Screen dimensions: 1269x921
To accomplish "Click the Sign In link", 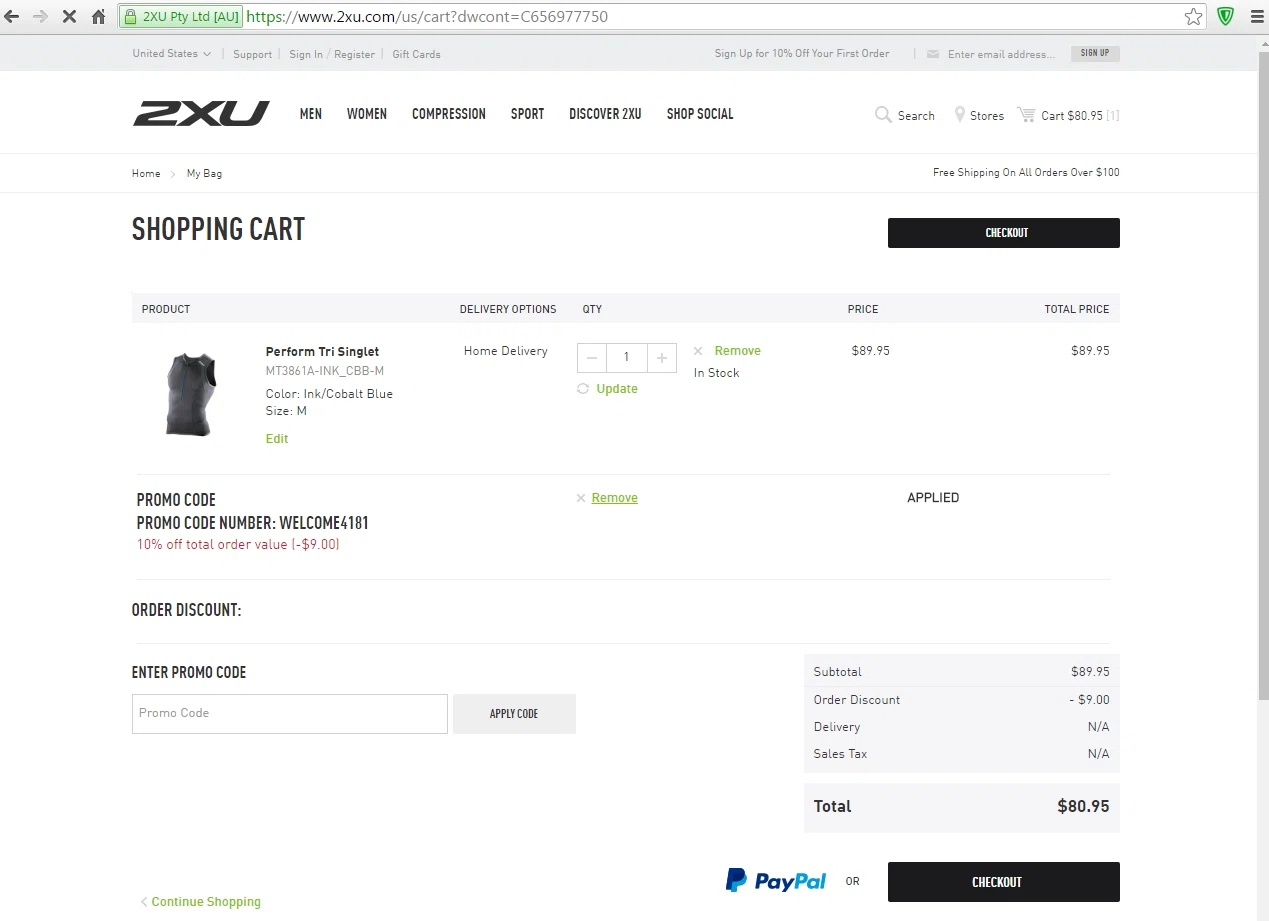I will 306,54.
